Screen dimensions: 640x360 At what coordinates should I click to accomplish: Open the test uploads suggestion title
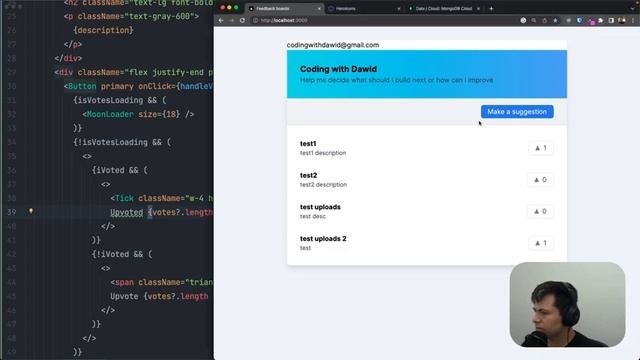(320, 207)
